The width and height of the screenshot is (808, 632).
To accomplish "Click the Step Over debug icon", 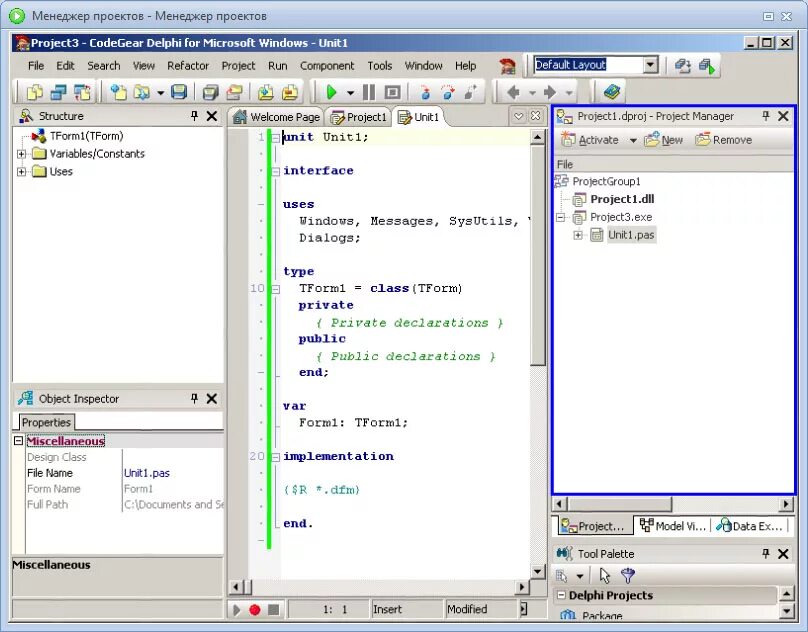I will pos(448,92).
